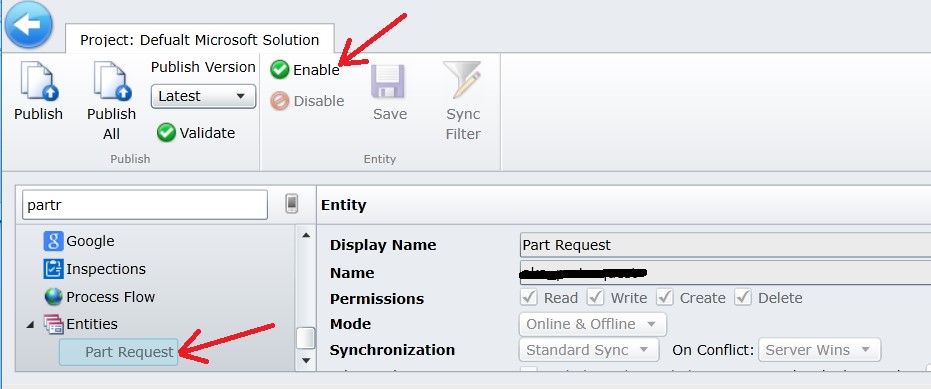Select the Project: Defualt Microsoft Solution tab
The image size is (931, 389).
pyautogui.click(x=200, y=40)
